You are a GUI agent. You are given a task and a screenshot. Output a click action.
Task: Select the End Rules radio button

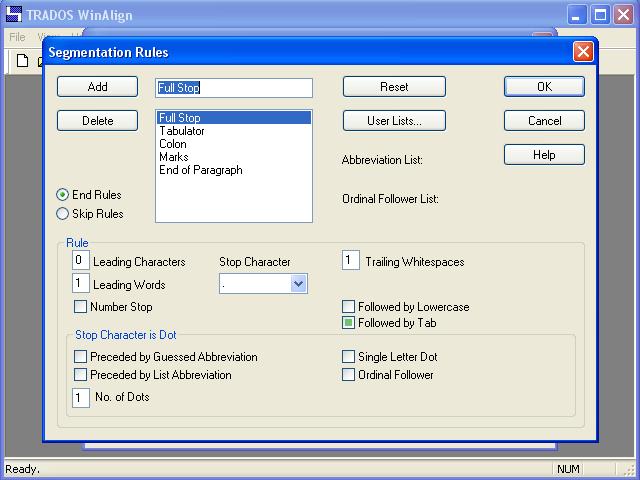click(x=63, y=195)
